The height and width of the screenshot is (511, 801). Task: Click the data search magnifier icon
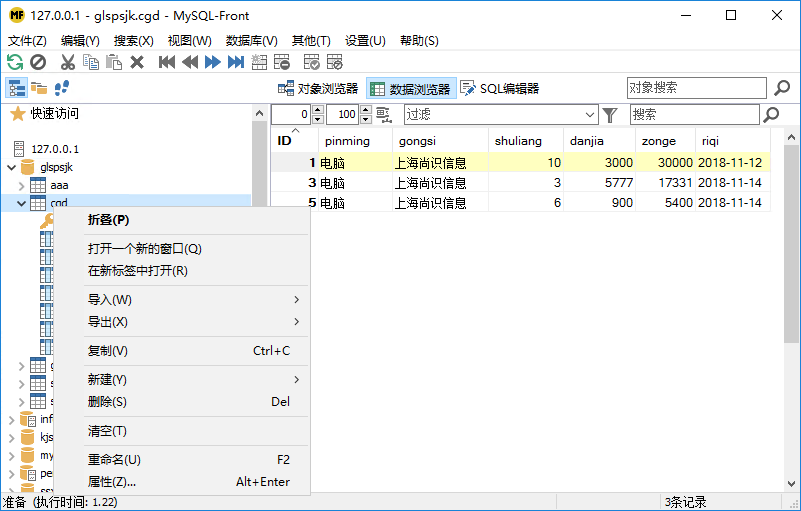pos(770,114)
